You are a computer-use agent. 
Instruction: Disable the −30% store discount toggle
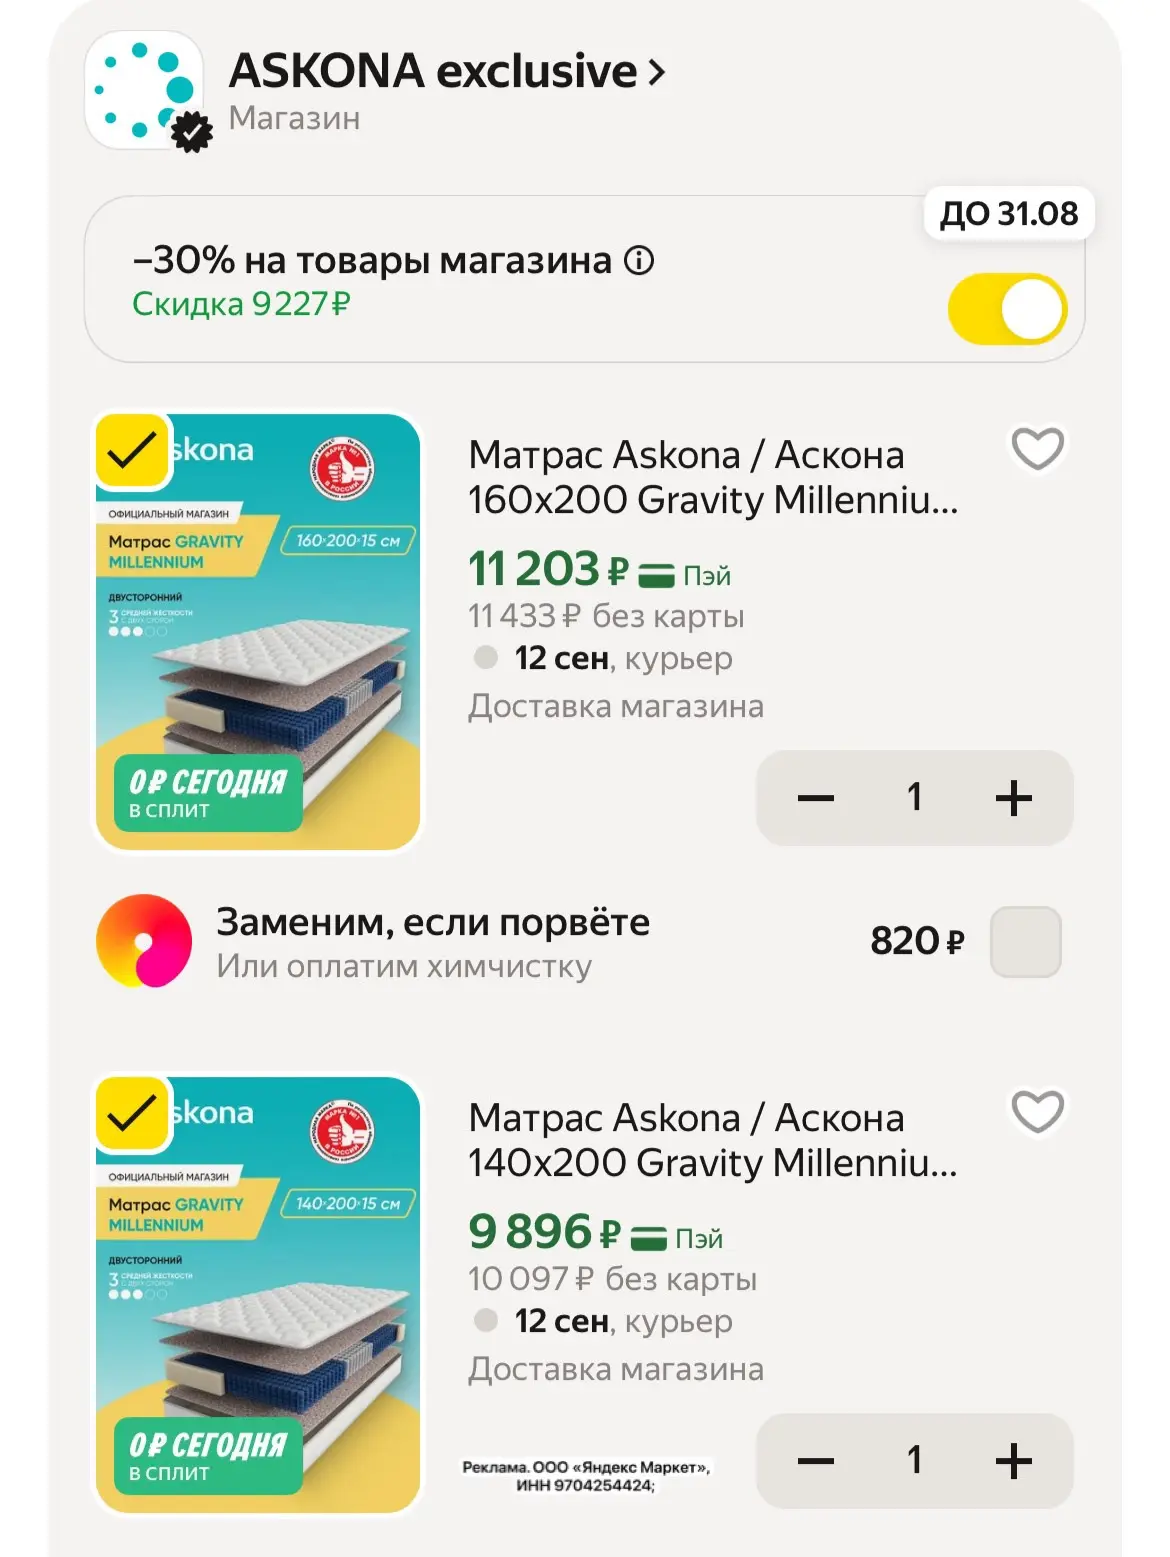point(1007,309)
